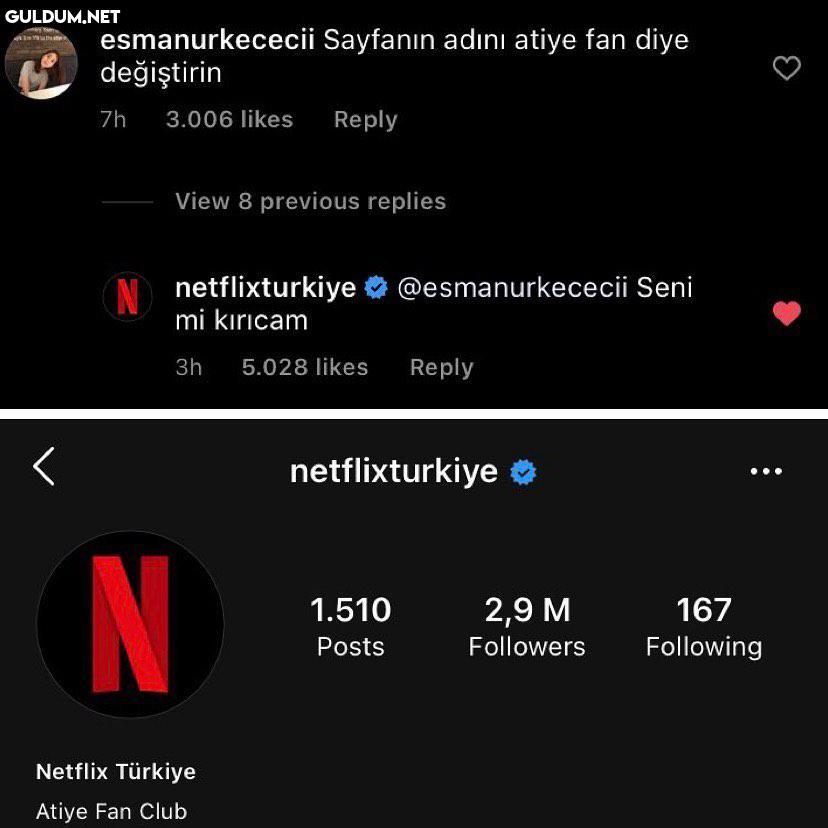Tap the verified badge in the reply
This screenshot has width=828, height=828.
[376, 288]
